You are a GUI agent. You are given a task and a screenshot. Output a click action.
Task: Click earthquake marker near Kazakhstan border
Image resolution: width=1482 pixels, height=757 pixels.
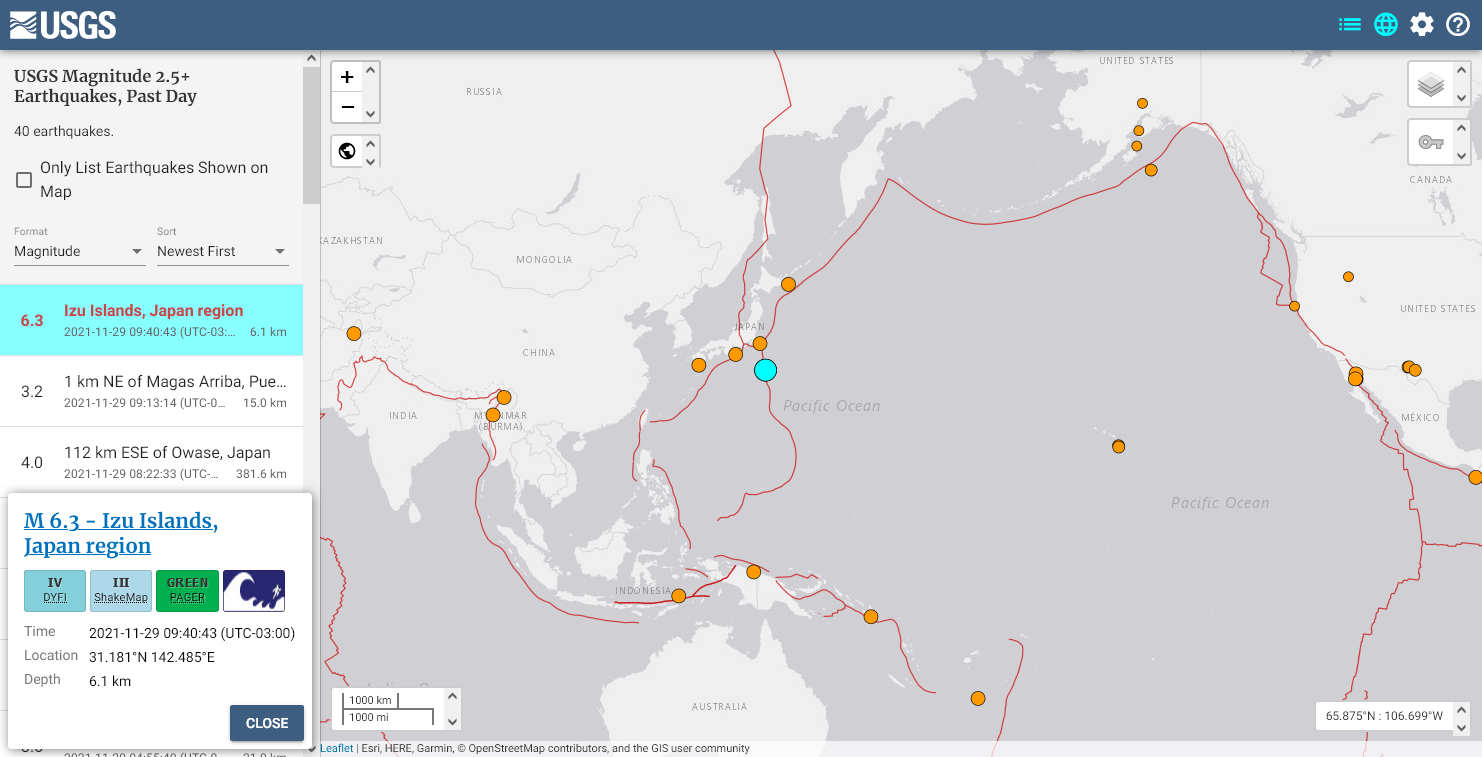point(353,334)
